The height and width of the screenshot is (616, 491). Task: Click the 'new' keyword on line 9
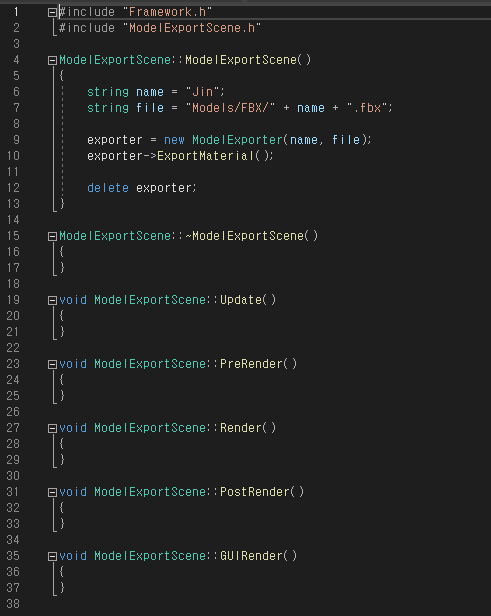[x=174, y=140]
